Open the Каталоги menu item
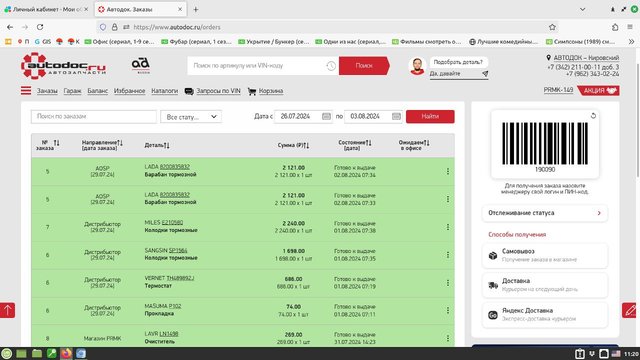640x360 pixels. click(x=164, y=91)
